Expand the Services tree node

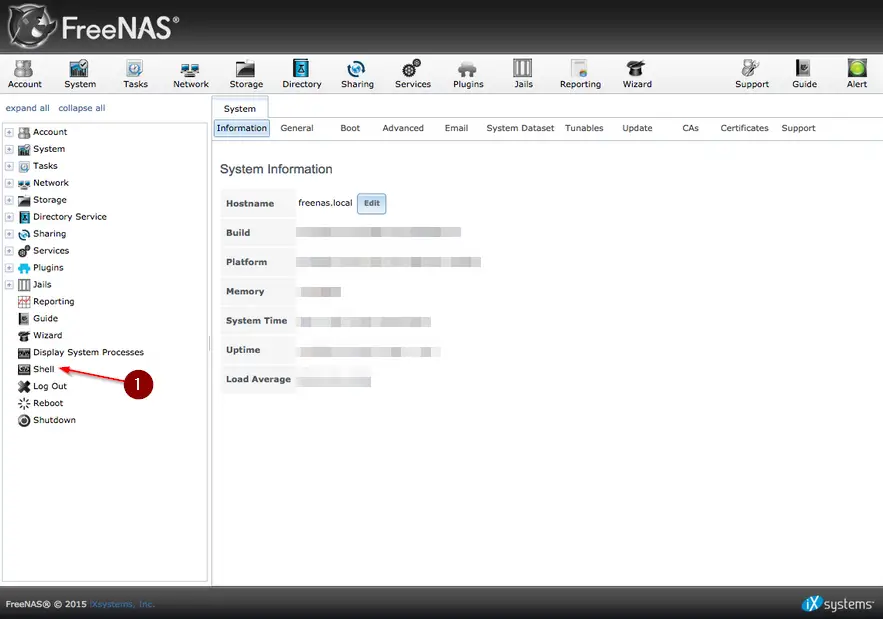coord(9,251)
